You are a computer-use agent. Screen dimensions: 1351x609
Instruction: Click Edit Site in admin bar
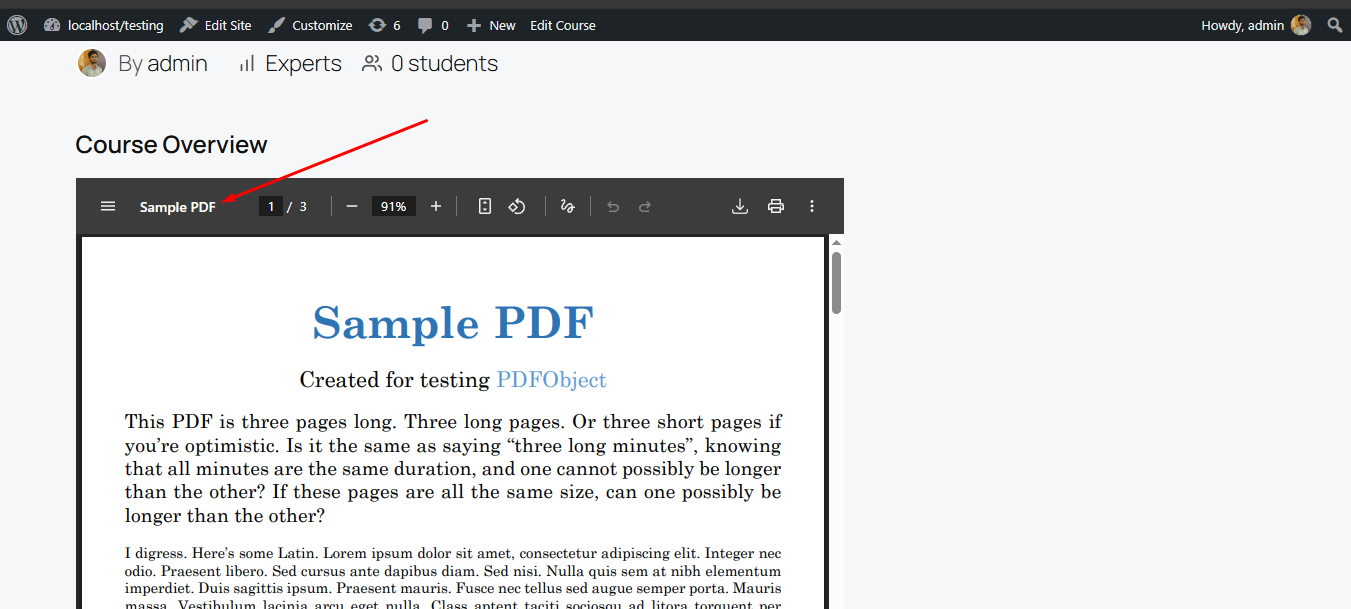216,25
